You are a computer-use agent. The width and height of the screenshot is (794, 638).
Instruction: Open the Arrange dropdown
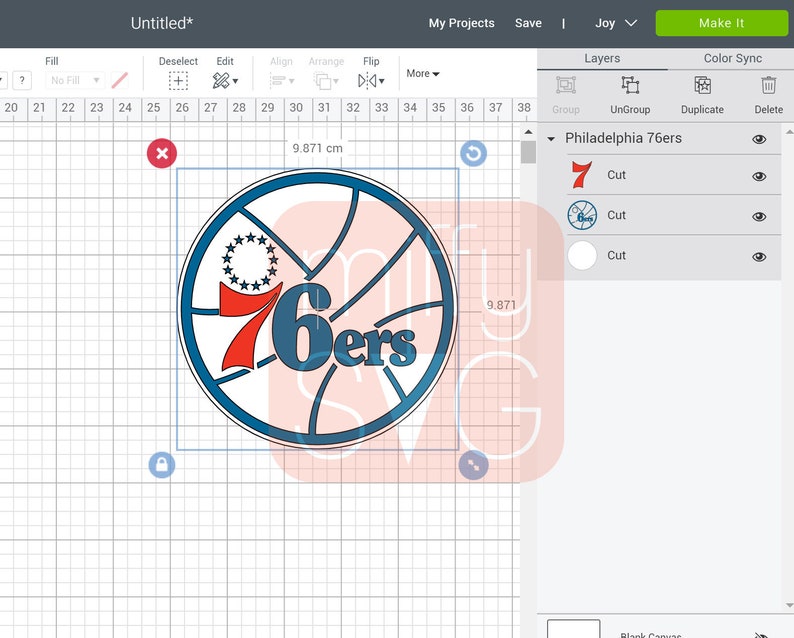pos(326,81)
